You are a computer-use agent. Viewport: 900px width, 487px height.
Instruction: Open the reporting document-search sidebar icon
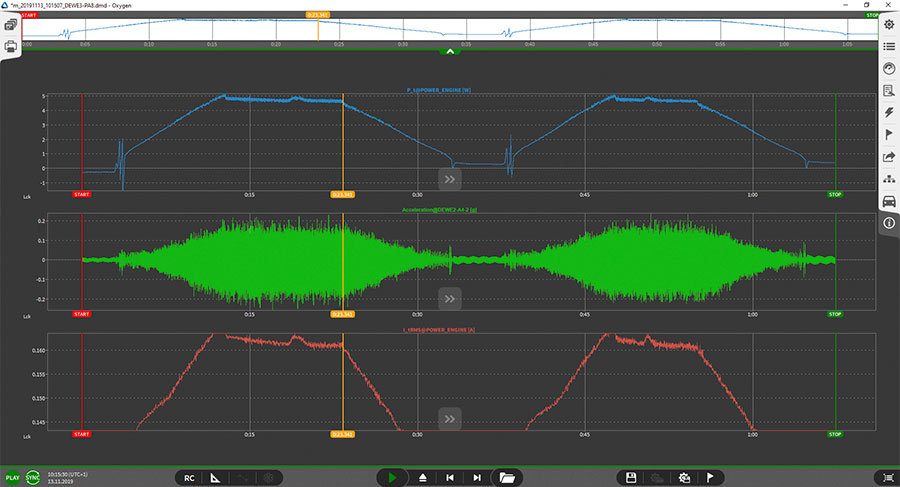(889, 91)
